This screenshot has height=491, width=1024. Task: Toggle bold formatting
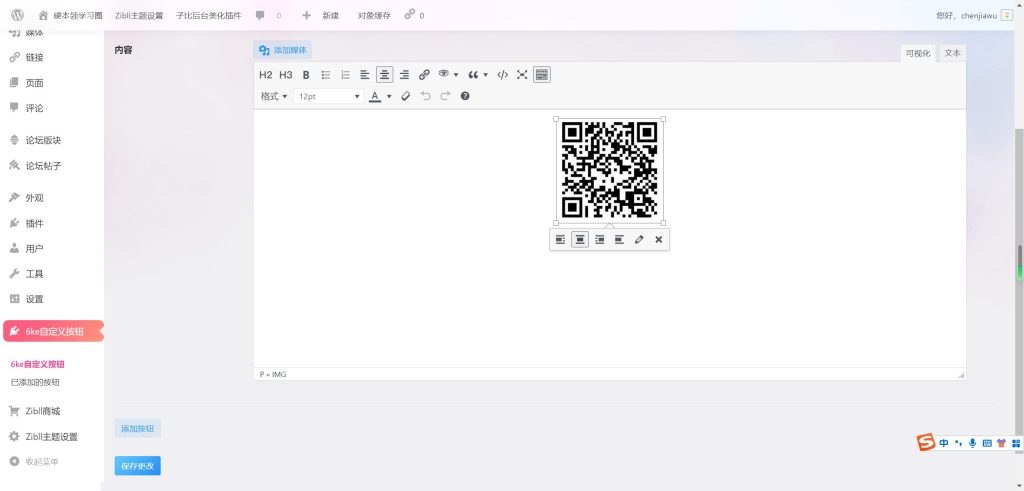(306, 75)
